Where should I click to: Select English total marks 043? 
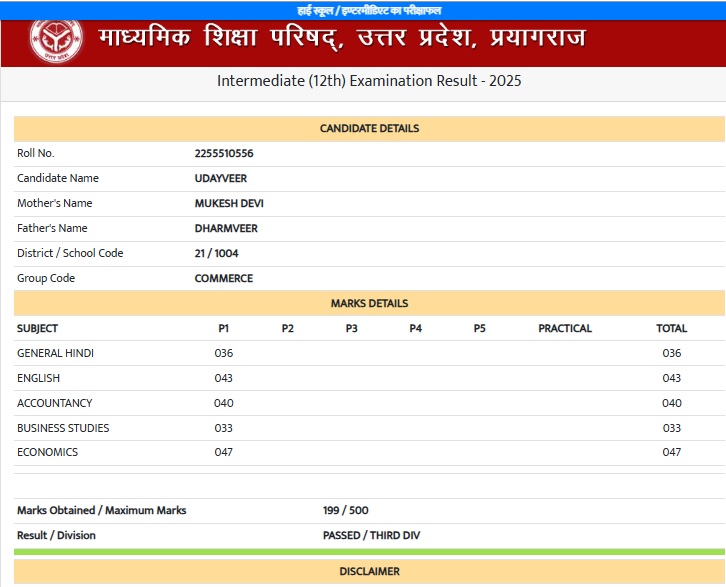[x=671, y=378]
